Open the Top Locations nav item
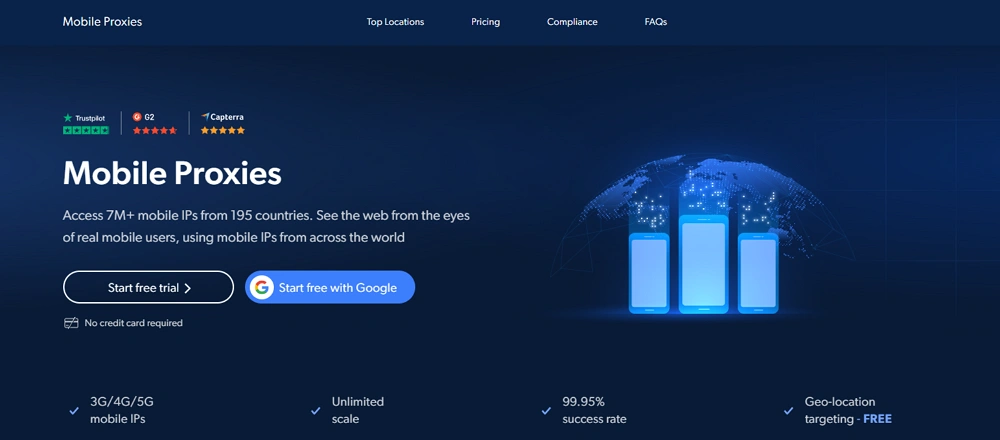1000x440 pixels. pyautogui.click(x=395, y=22)
